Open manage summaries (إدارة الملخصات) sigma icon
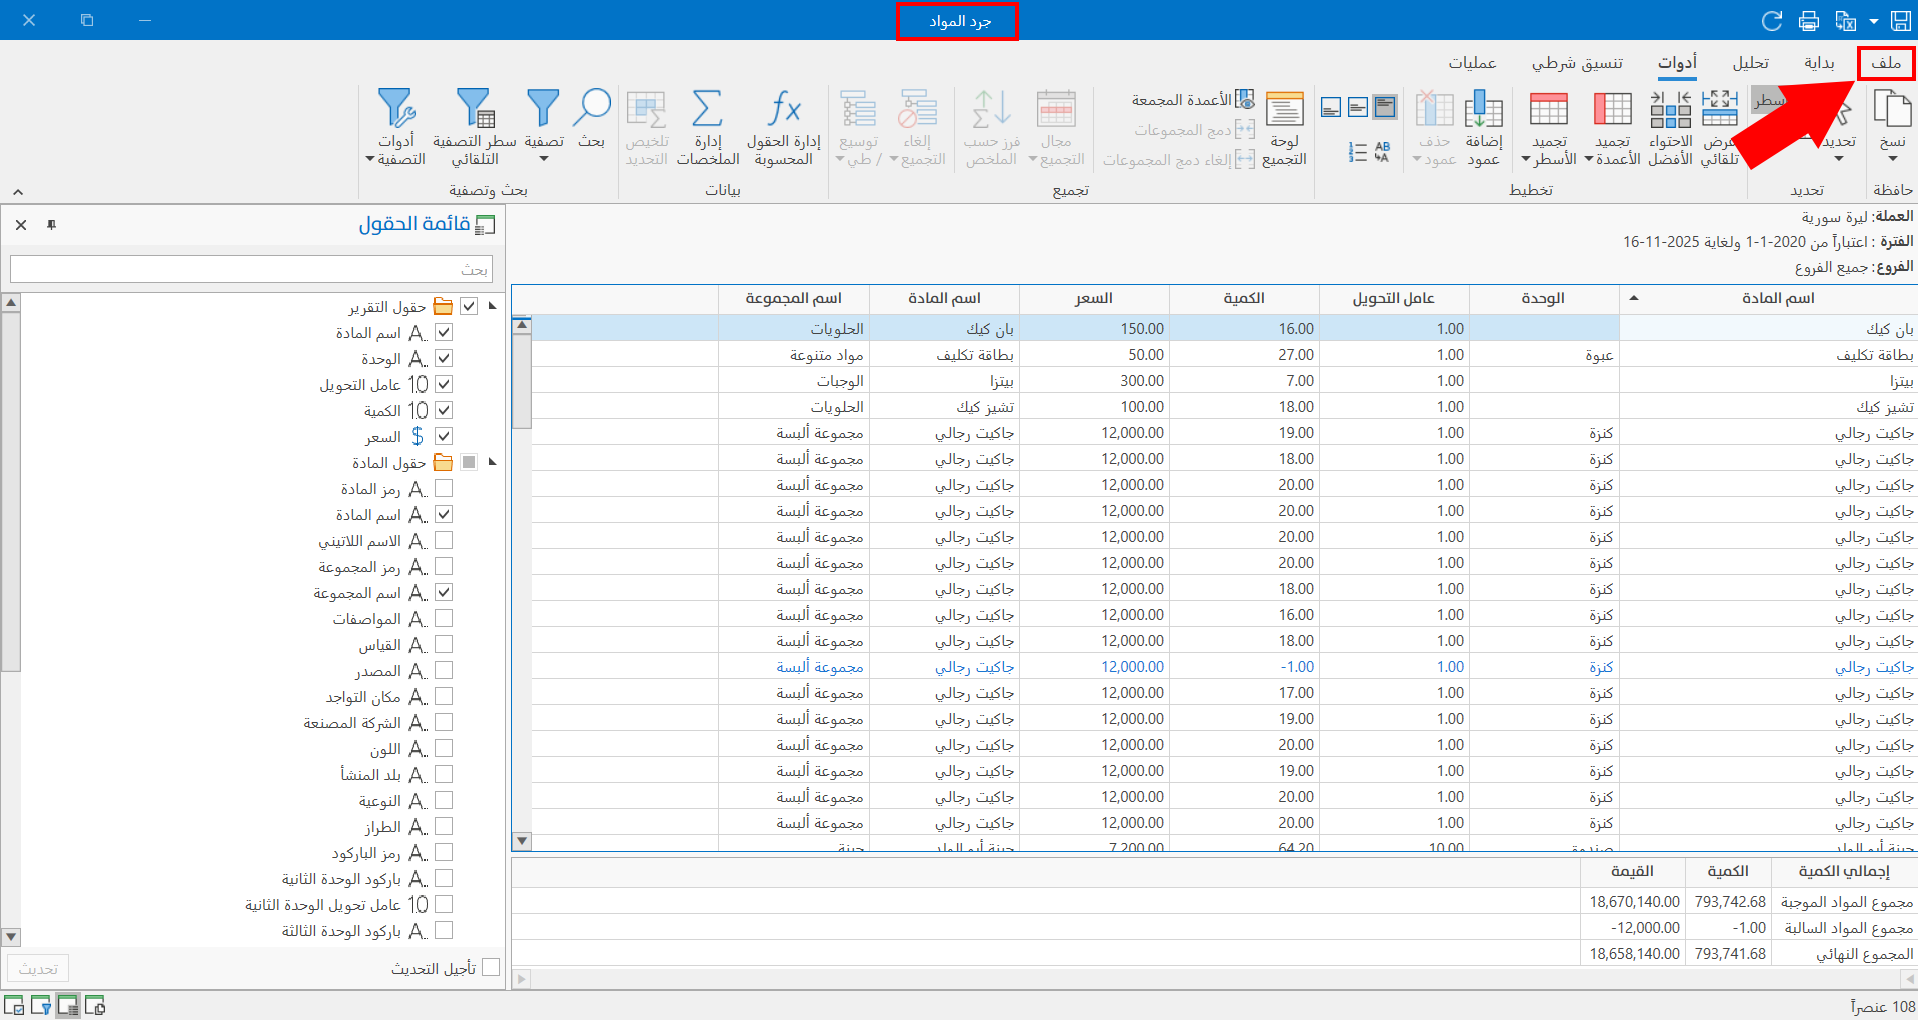 [707, 108]
